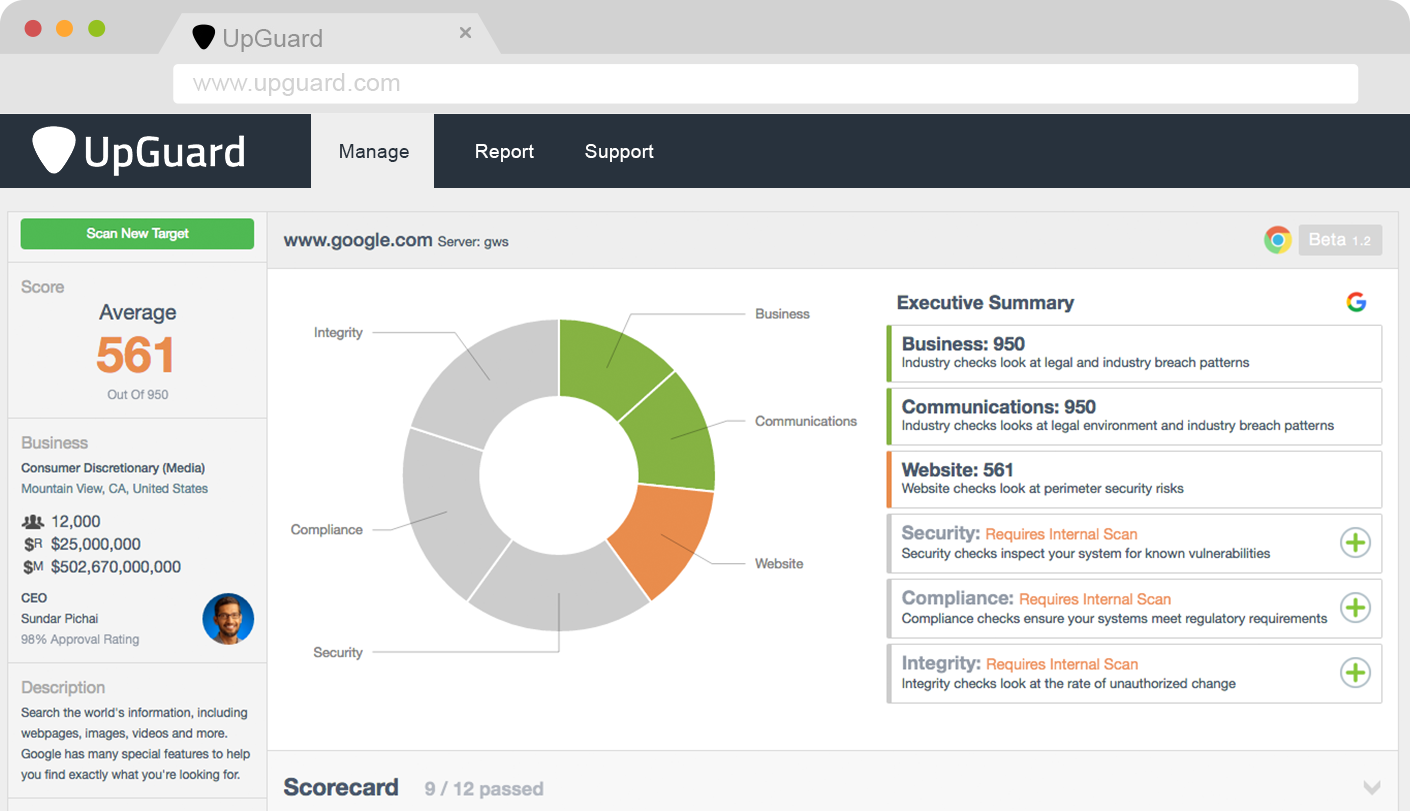Click the www.google.com target heading
The image size is (1410, 811).
click(358, 240)
